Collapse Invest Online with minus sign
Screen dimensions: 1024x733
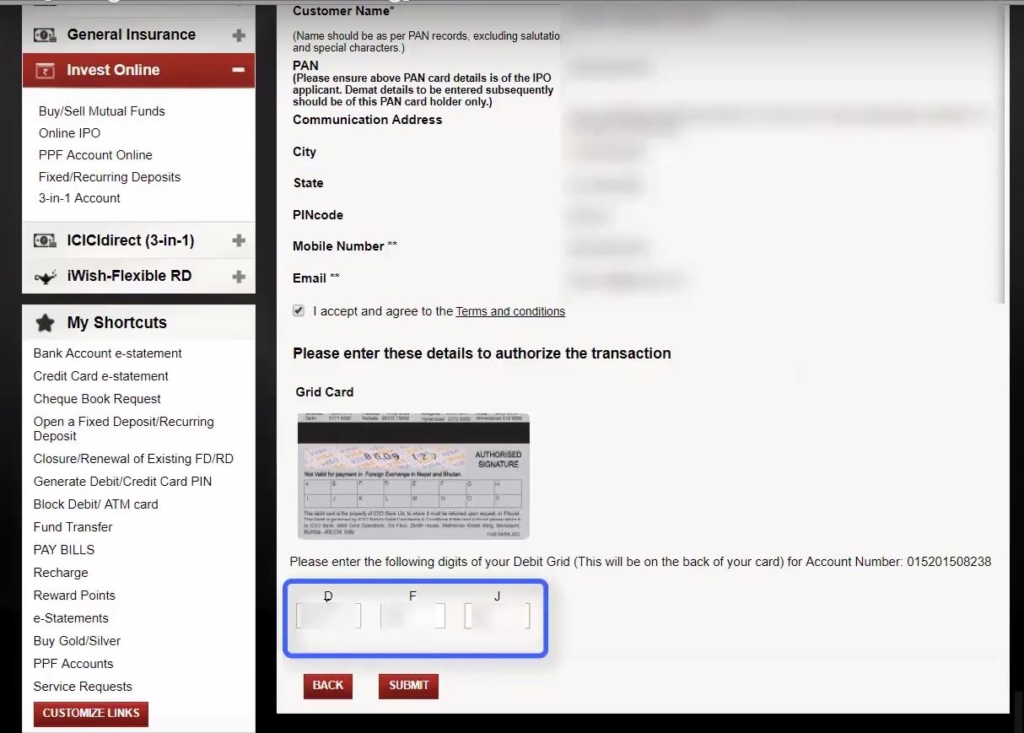238,69
